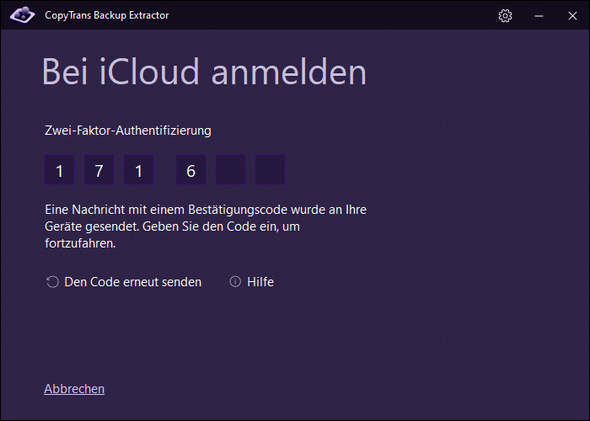Viewport: 590px width, 421px height.
Task: Click the Den Code erneut senden text
Action: (133, 282)
